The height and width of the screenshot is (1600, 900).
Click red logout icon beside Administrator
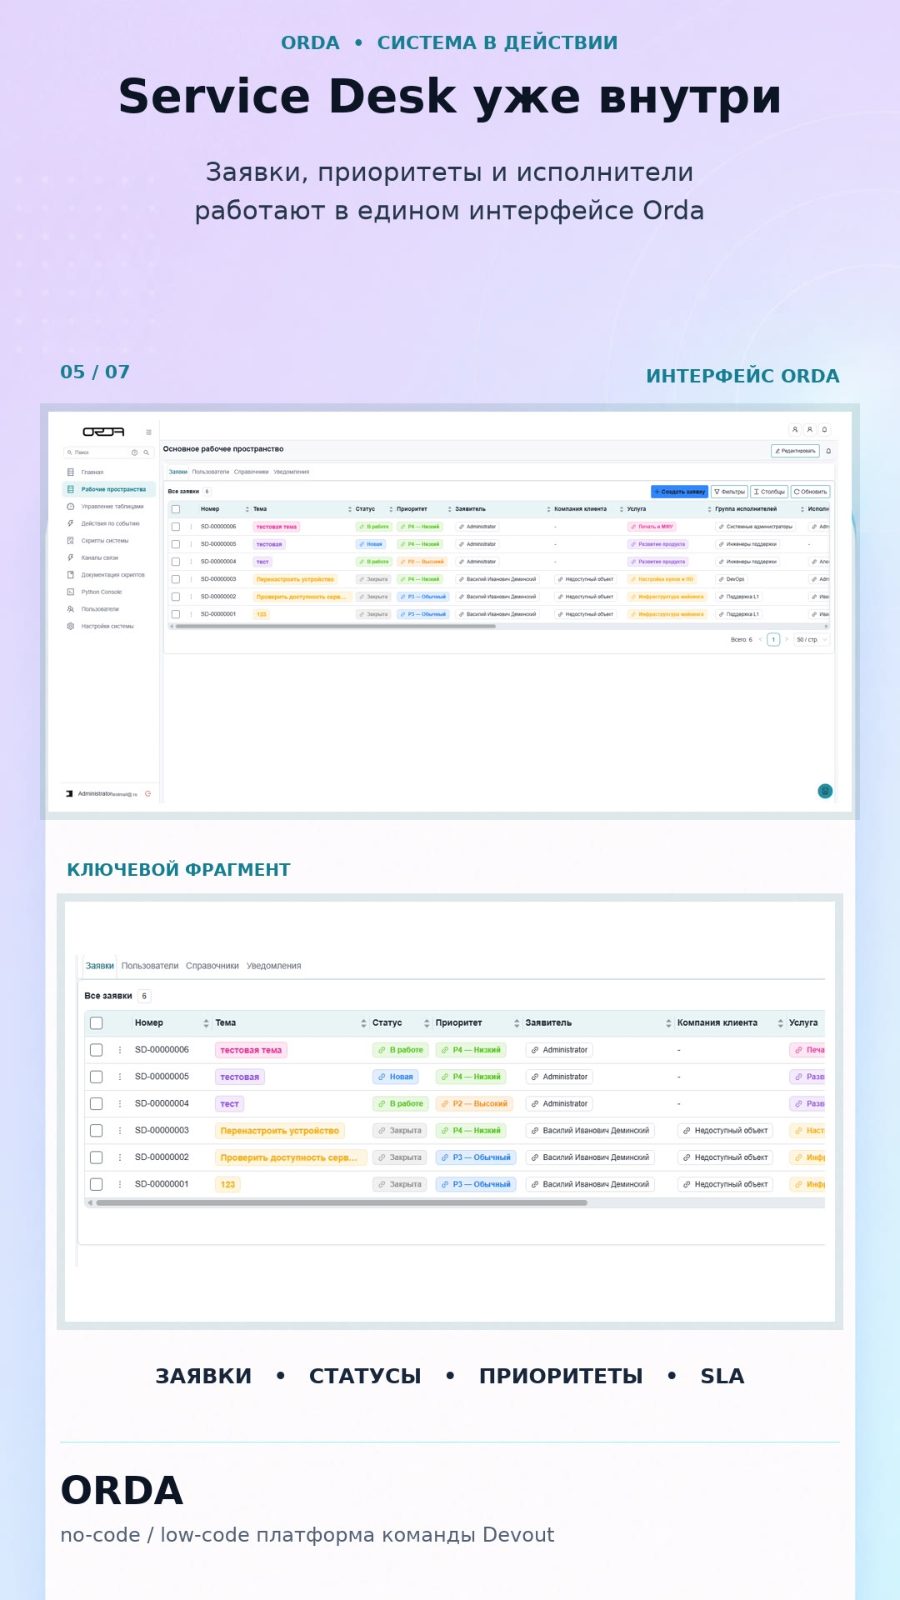148,793
